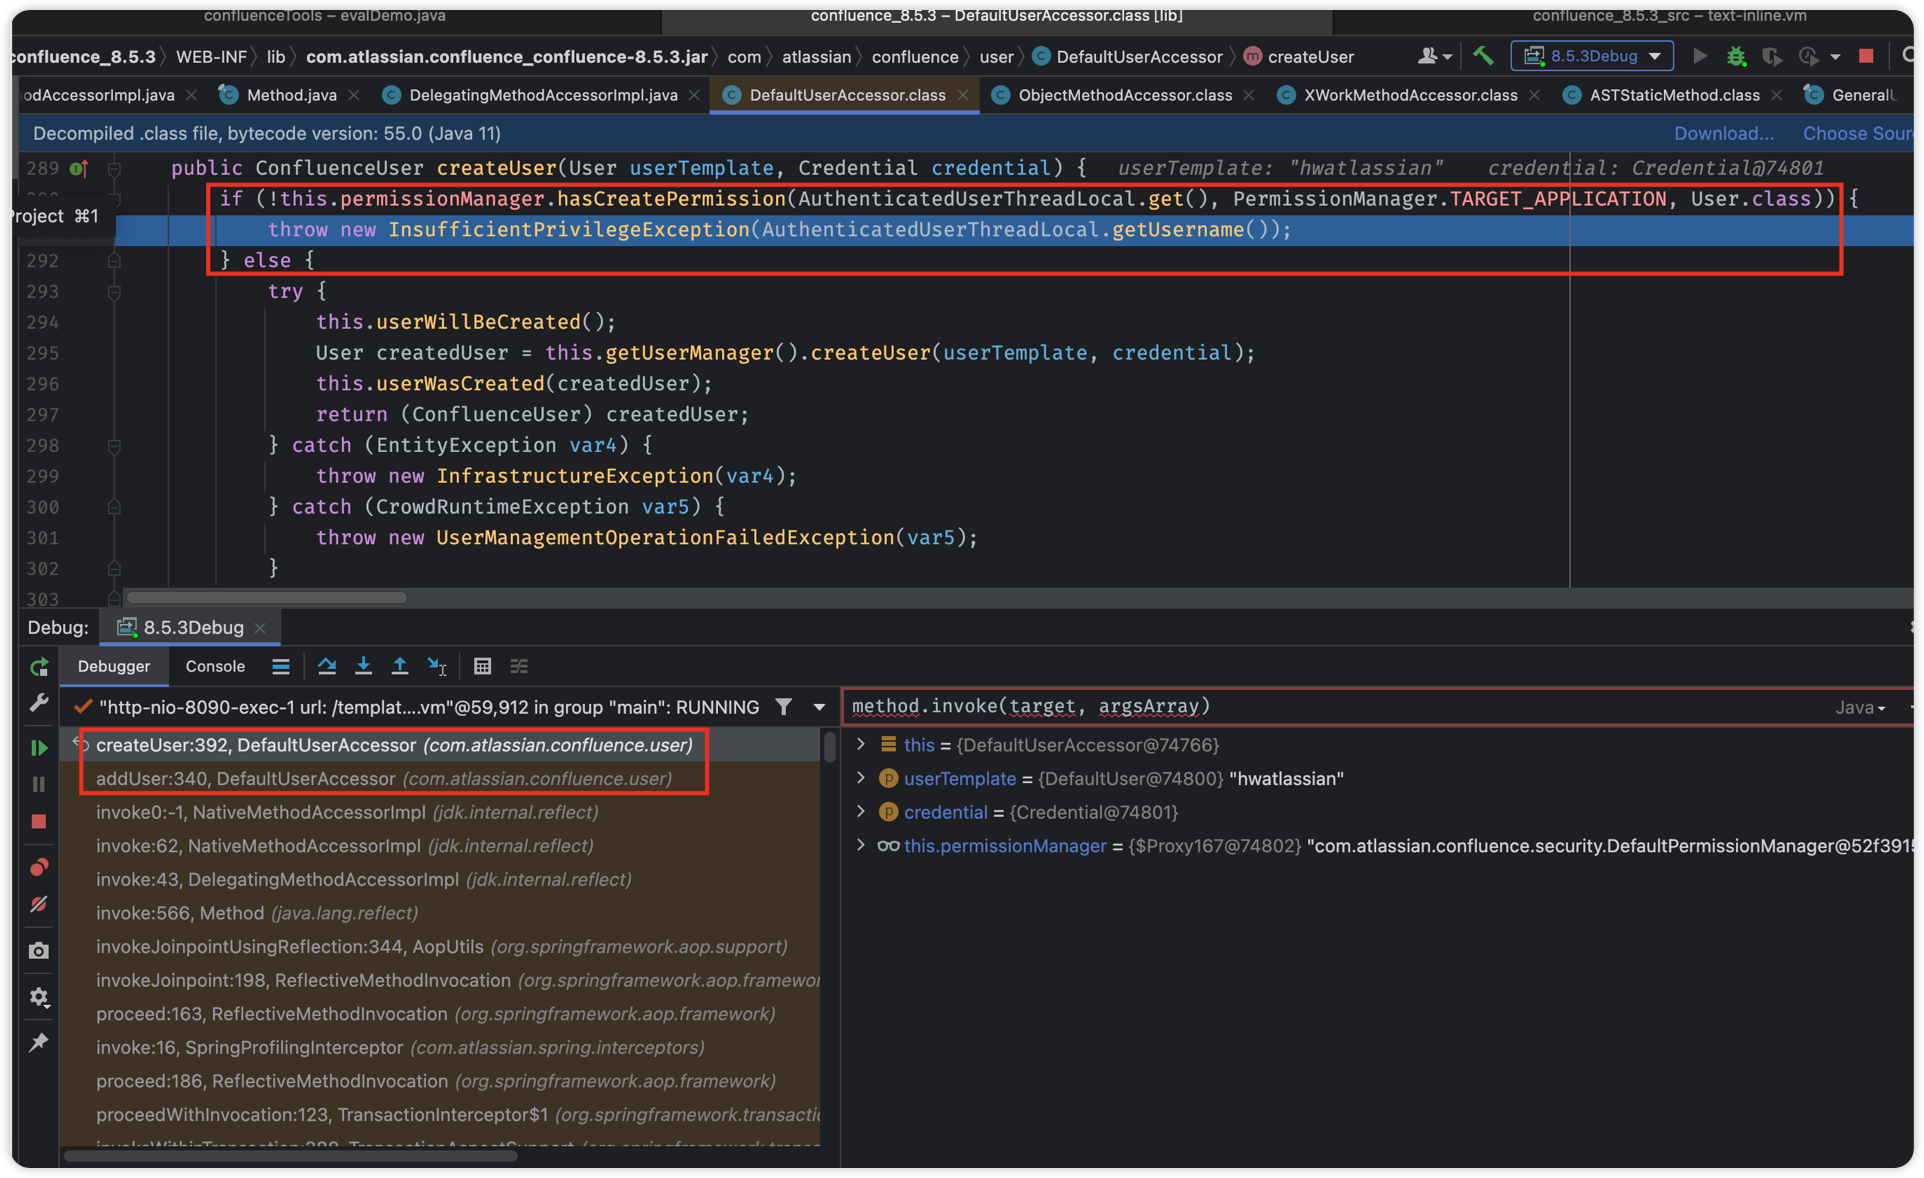The height and width of the screenshot is (1178, 1924).
Task: Pause the program from the debug sidebar
Action: point(39,784)
